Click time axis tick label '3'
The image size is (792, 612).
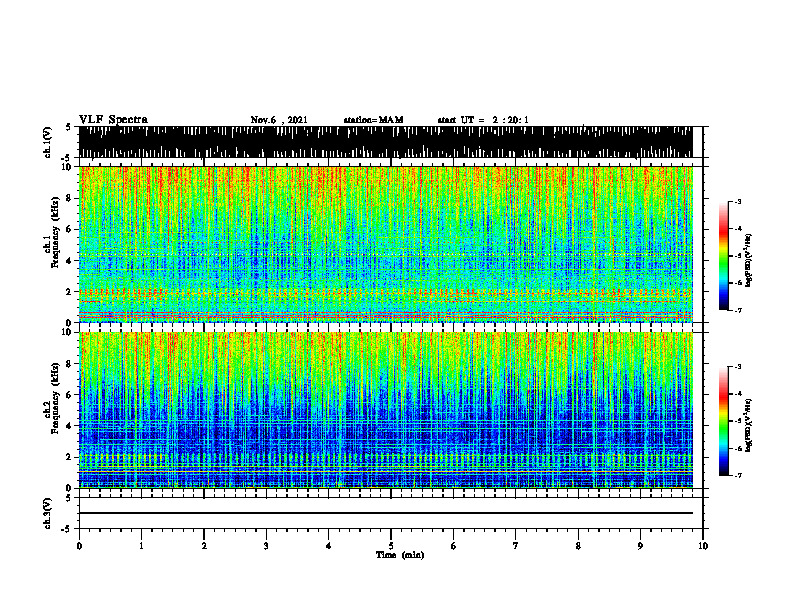tap(266, 546)
